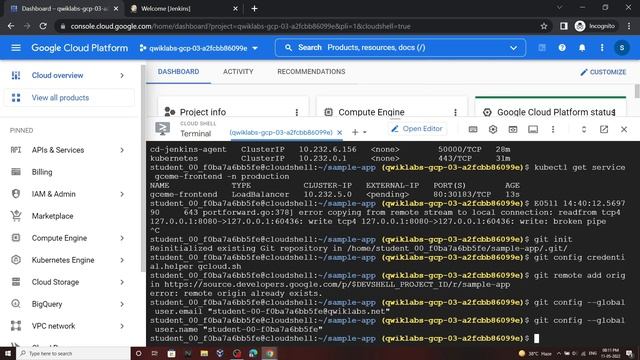Click the IAM & Admin shield icon
The height and width of the screenshot is (360, 640).
pos(16,194)
